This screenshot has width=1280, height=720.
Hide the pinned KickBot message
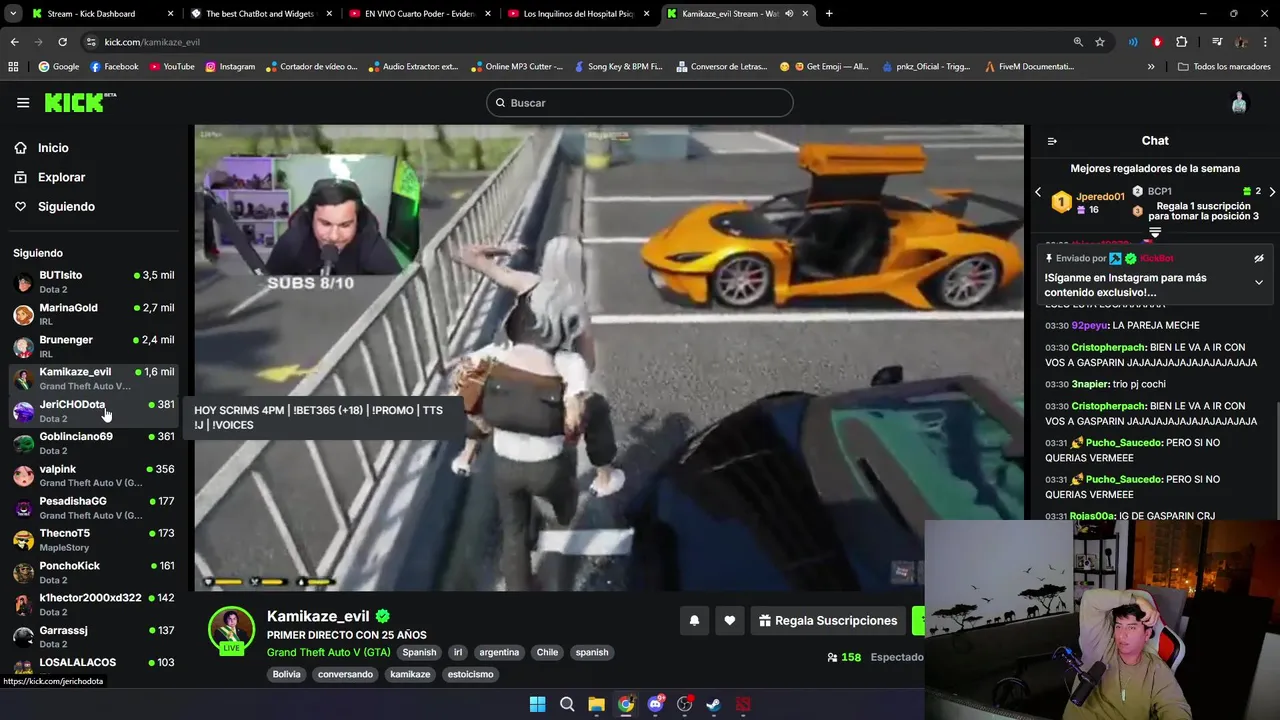tap(1259, 258)
